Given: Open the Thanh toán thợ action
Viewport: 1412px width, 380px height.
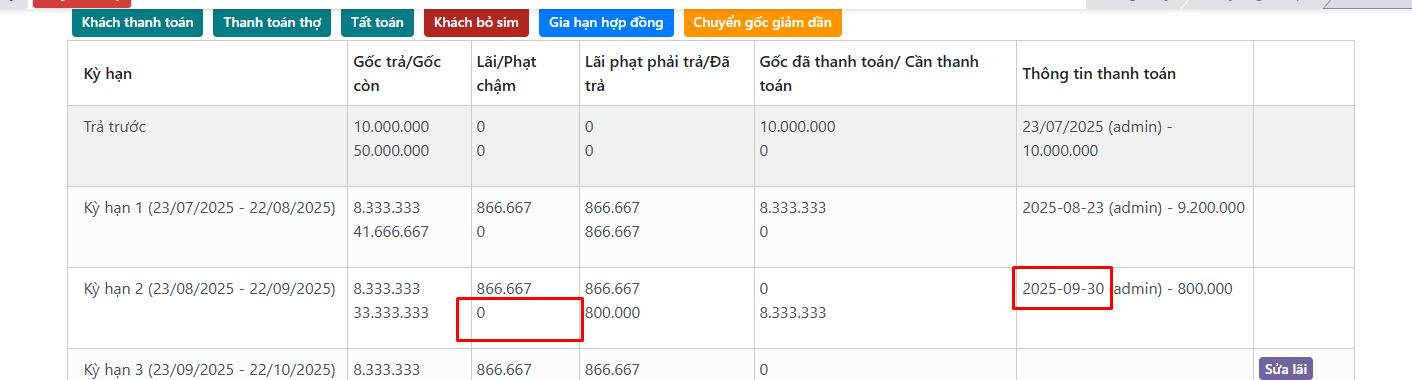Looking at the screenshot, I should point(272,22).
